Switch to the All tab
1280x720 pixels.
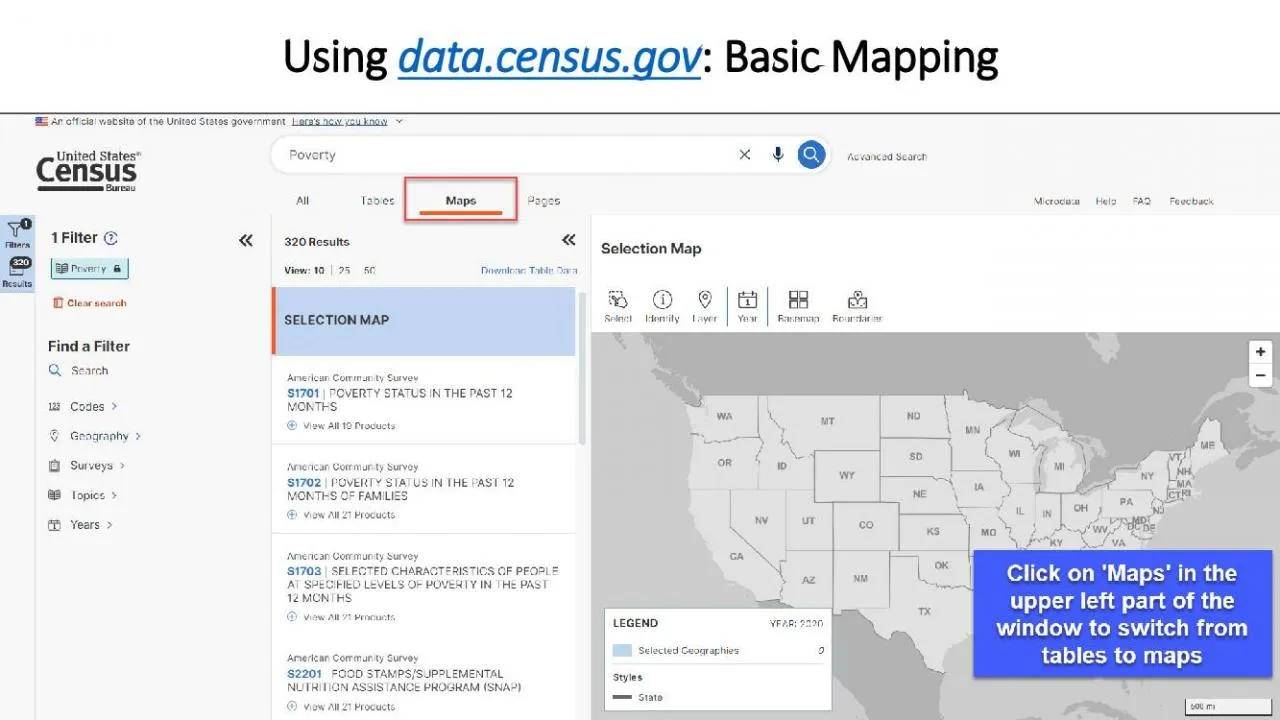click(x=302, y=201)
